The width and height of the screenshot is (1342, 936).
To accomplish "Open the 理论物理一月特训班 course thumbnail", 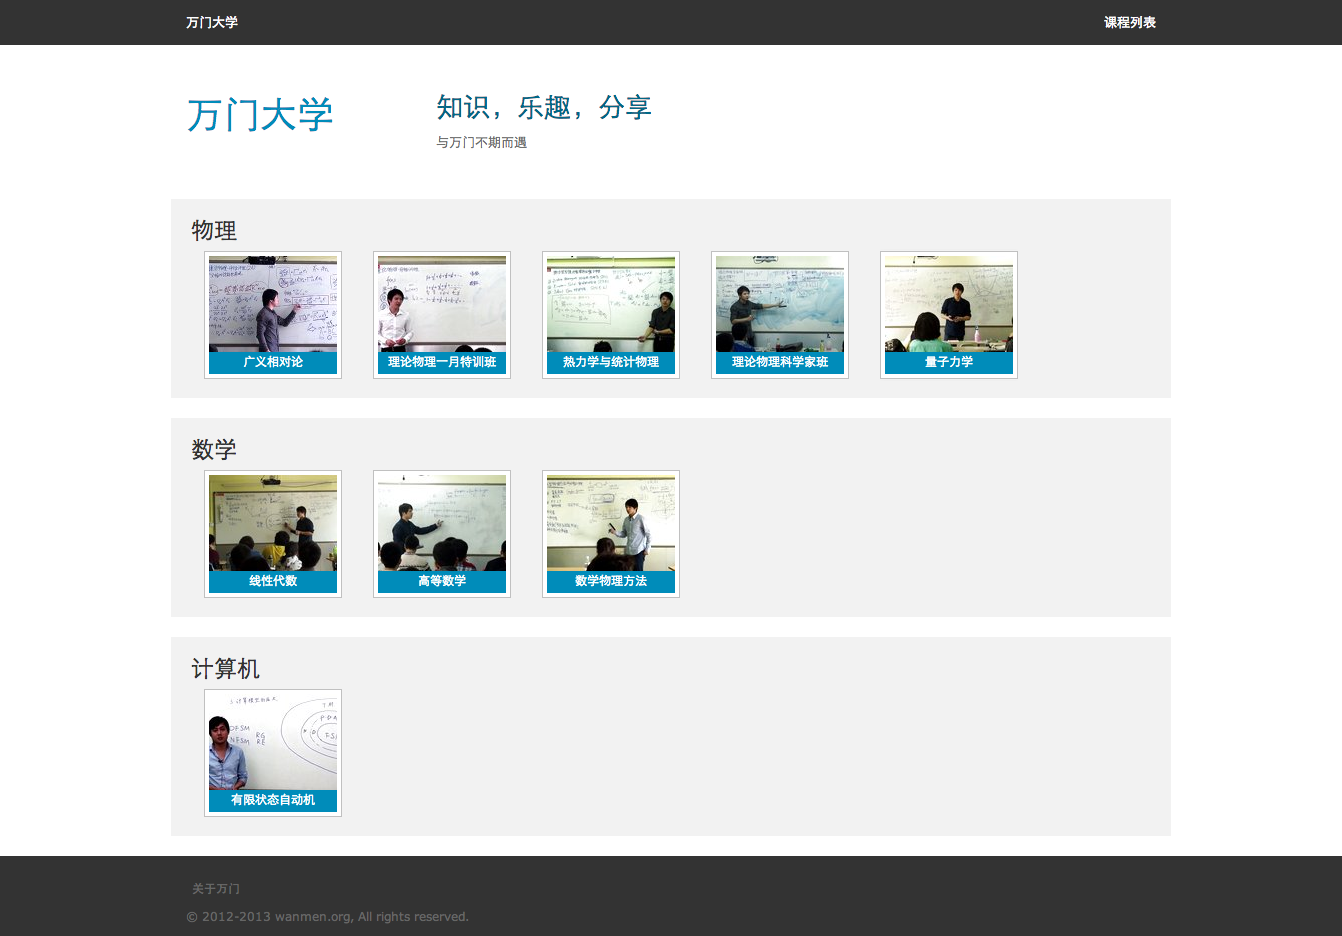I will pyautogui.click(x=442, y=304).
